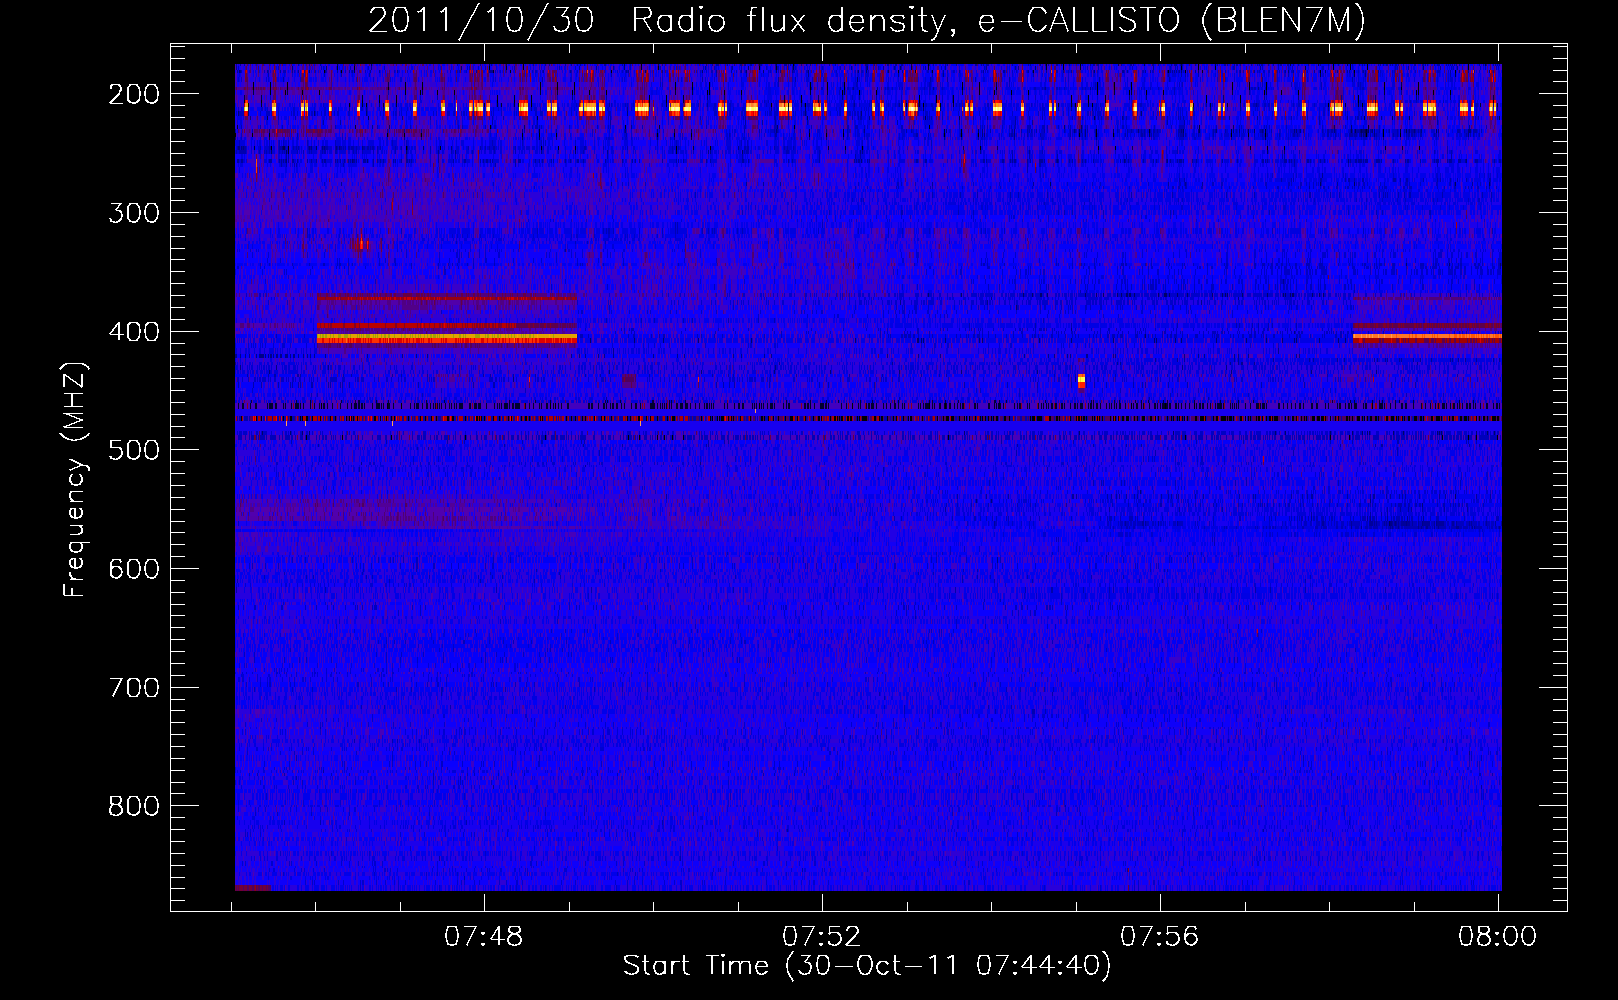This screenshot has height=1000, width=1618.
Task: Click the 500 frequency tick label
Action: (134, 450)
